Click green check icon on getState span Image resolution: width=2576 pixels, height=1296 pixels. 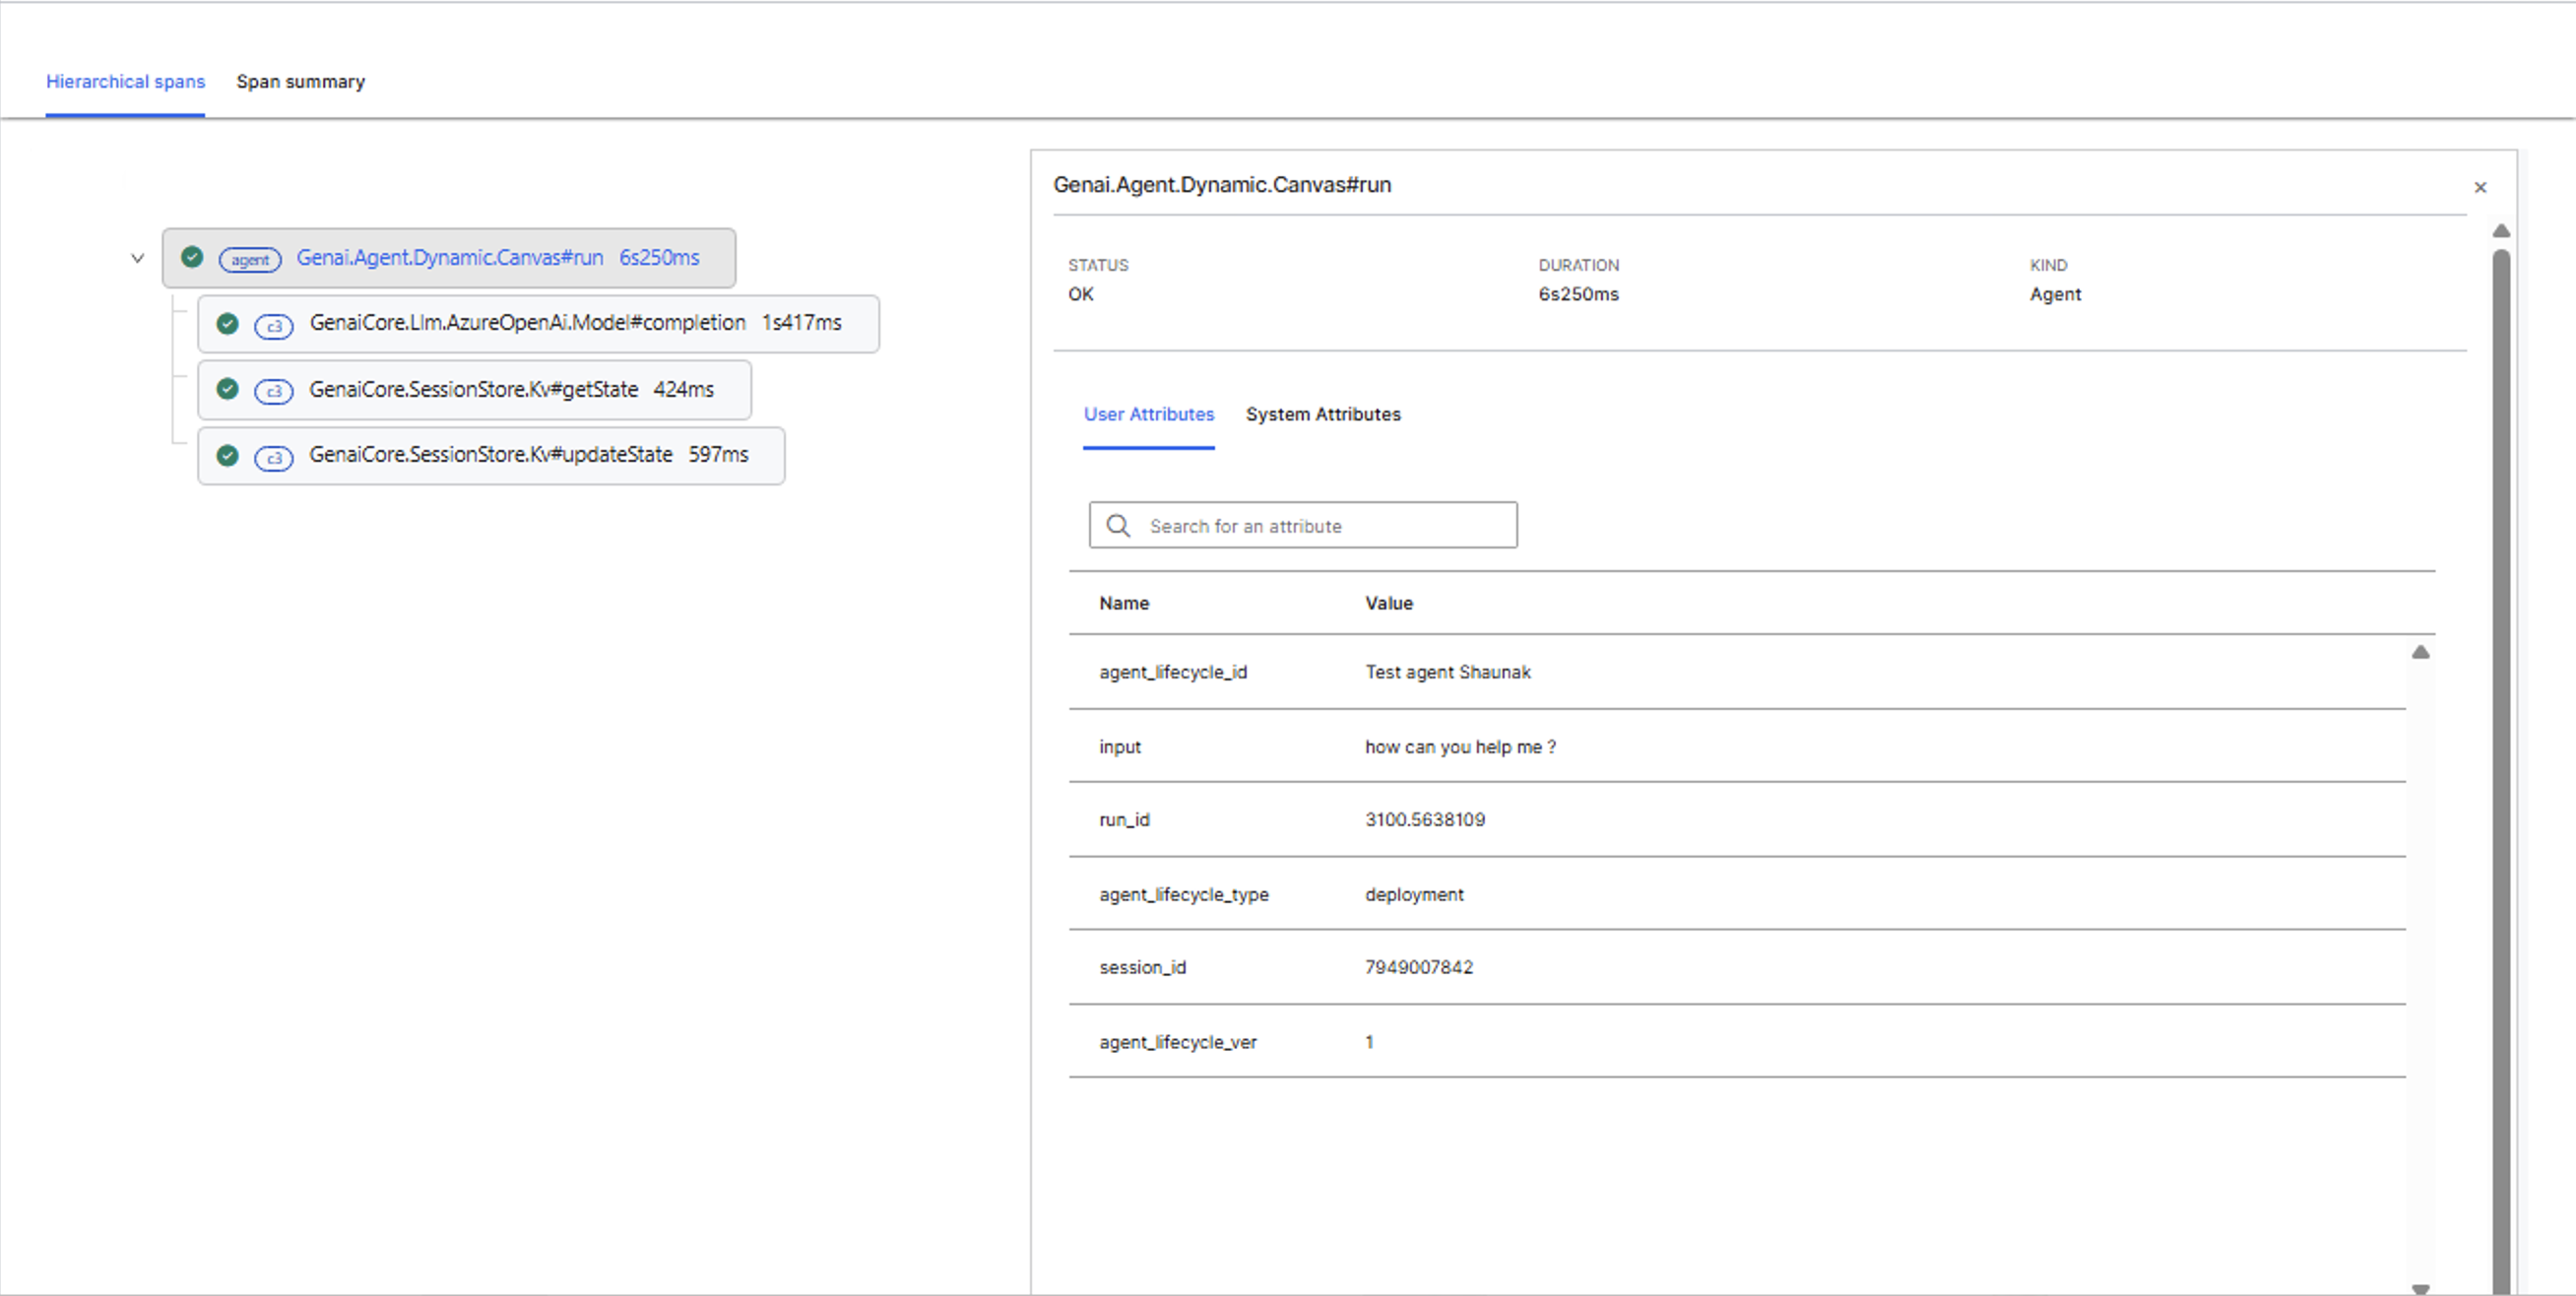click(x=227, y=389)
